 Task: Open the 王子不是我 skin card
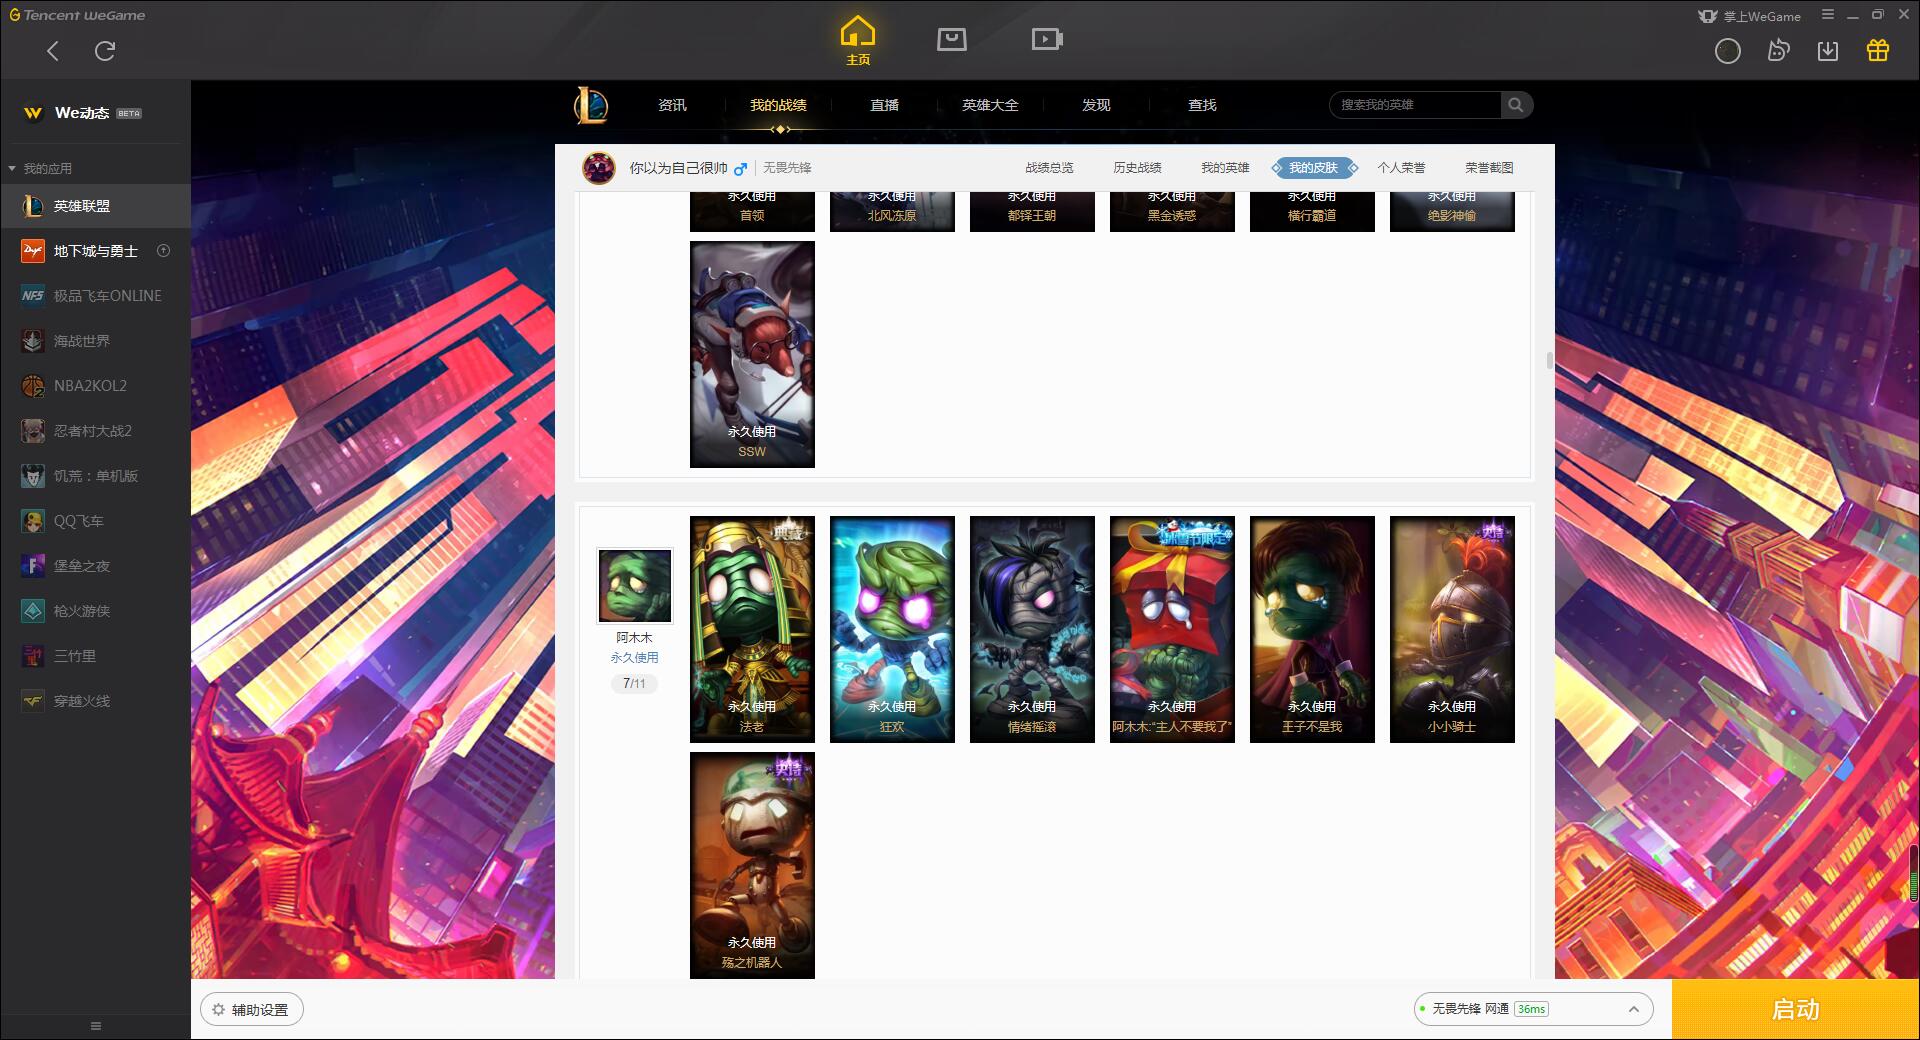1312,629
